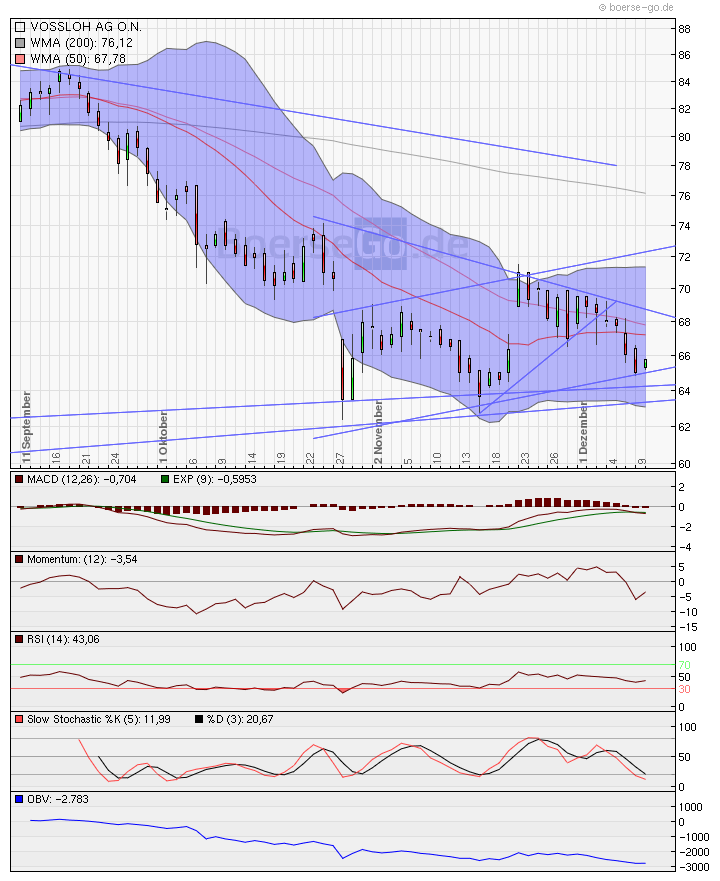Click the 88 price axis value
The image size is (720, 881).
coord(684,29)
